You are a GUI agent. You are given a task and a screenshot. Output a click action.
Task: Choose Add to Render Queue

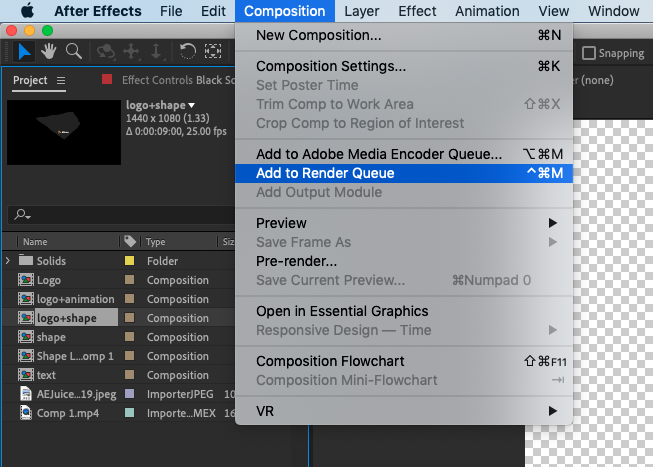[x=325, y=173]
